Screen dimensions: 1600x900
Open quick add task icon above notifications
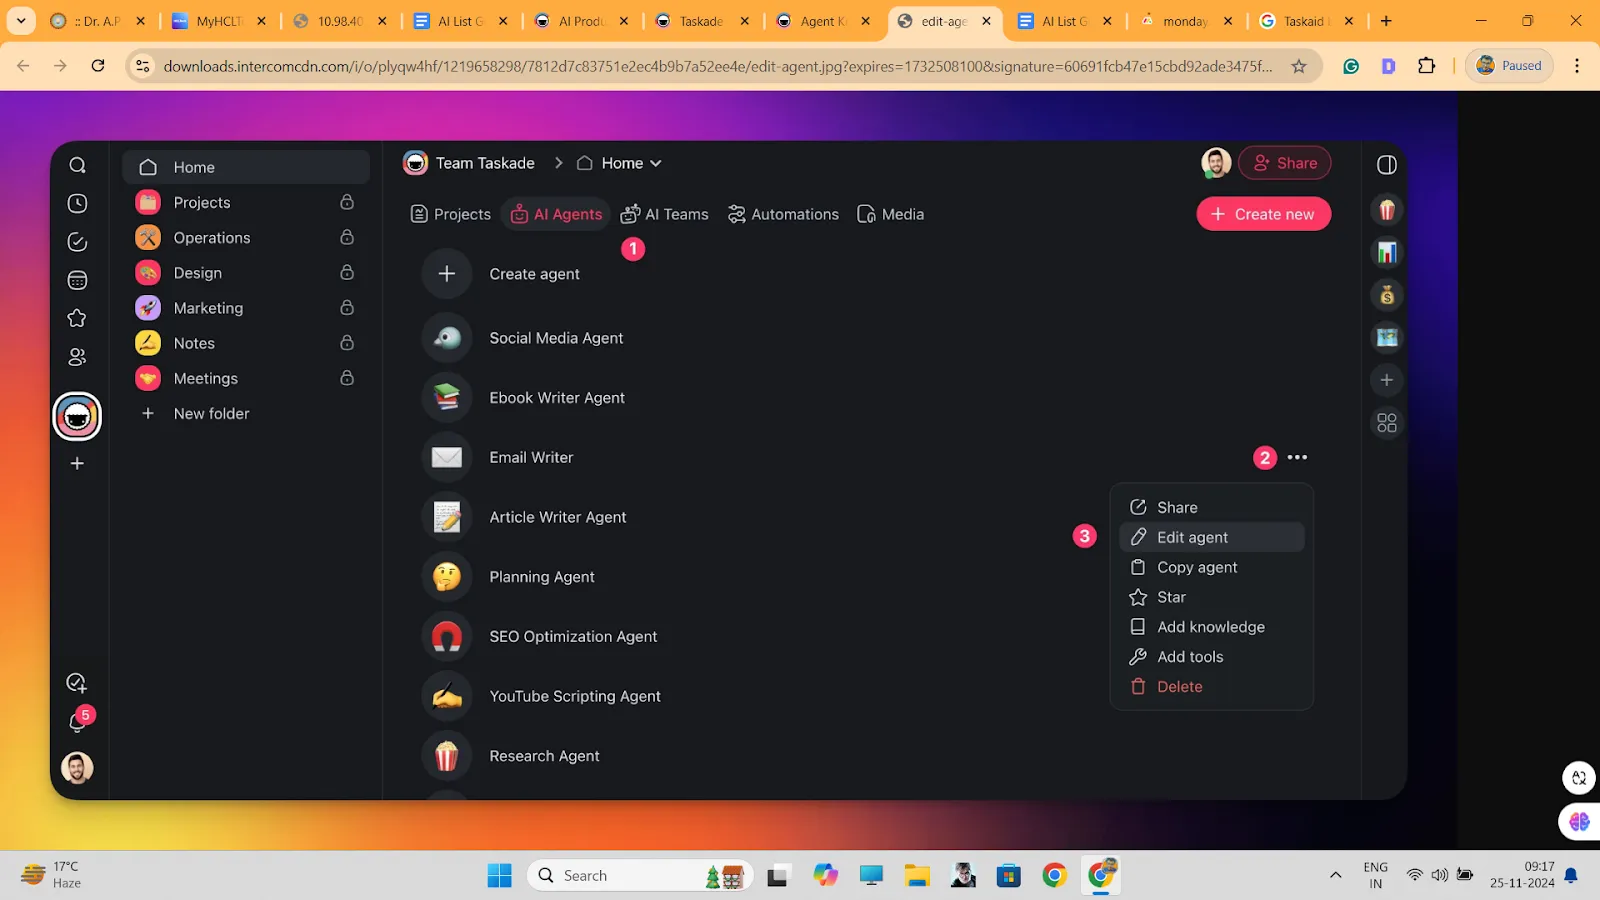pos(77,683)
